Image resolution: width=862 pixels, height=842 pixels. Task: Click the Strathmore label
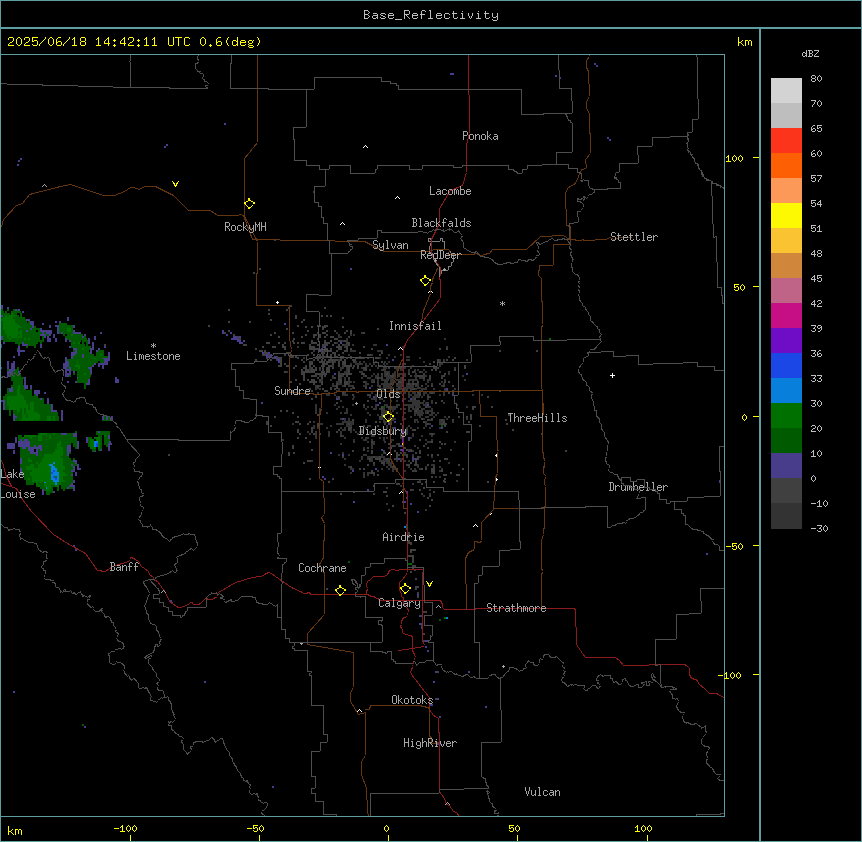pos(516,608)
